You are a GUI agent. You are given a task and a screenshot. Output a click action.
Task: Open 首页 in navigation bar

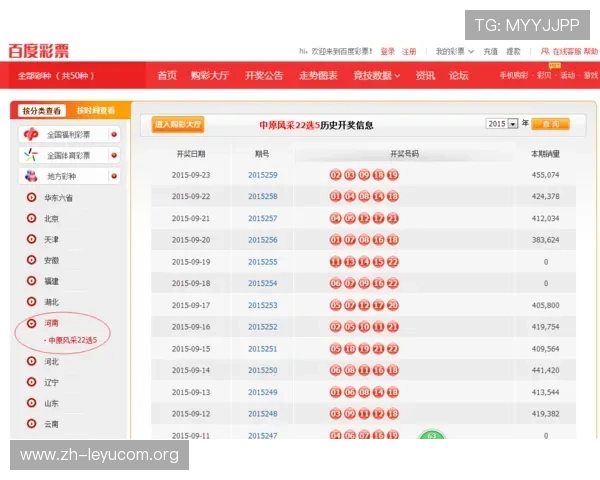(x=167, y=75)
